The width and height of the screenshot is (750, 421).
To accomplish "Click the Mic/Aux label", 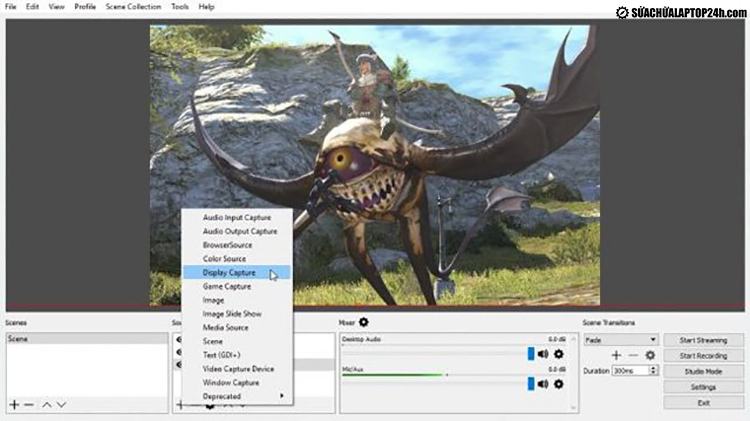I will point(353,369).
